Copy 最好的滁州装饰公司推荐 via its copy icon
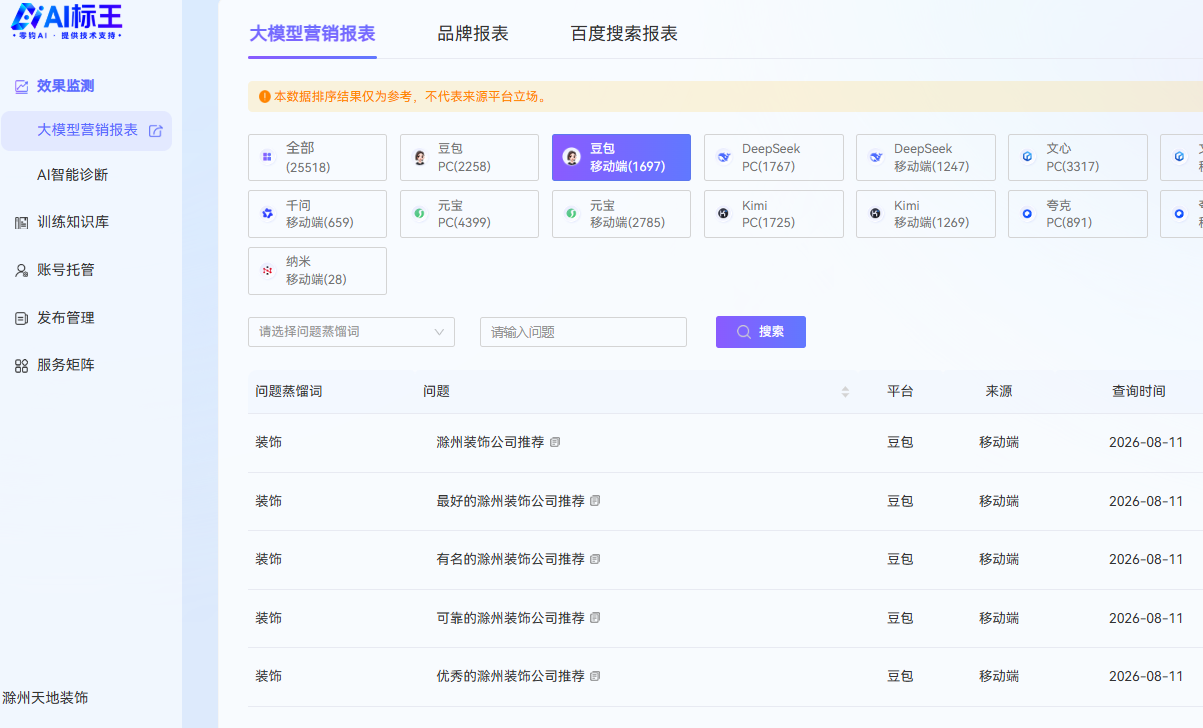Screen dimensions: 1203x728 pos(595,501)
